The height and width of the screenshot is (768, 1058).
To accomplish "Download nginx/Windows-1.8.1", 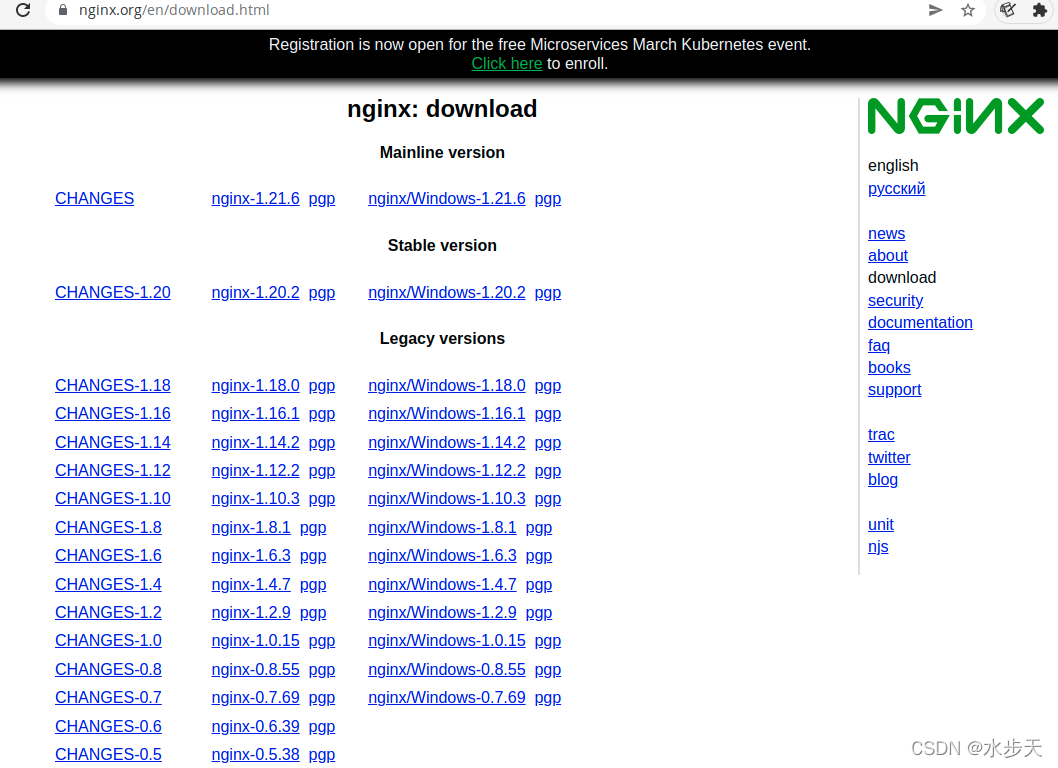I will pyautogui.click(x=442, y=527).
